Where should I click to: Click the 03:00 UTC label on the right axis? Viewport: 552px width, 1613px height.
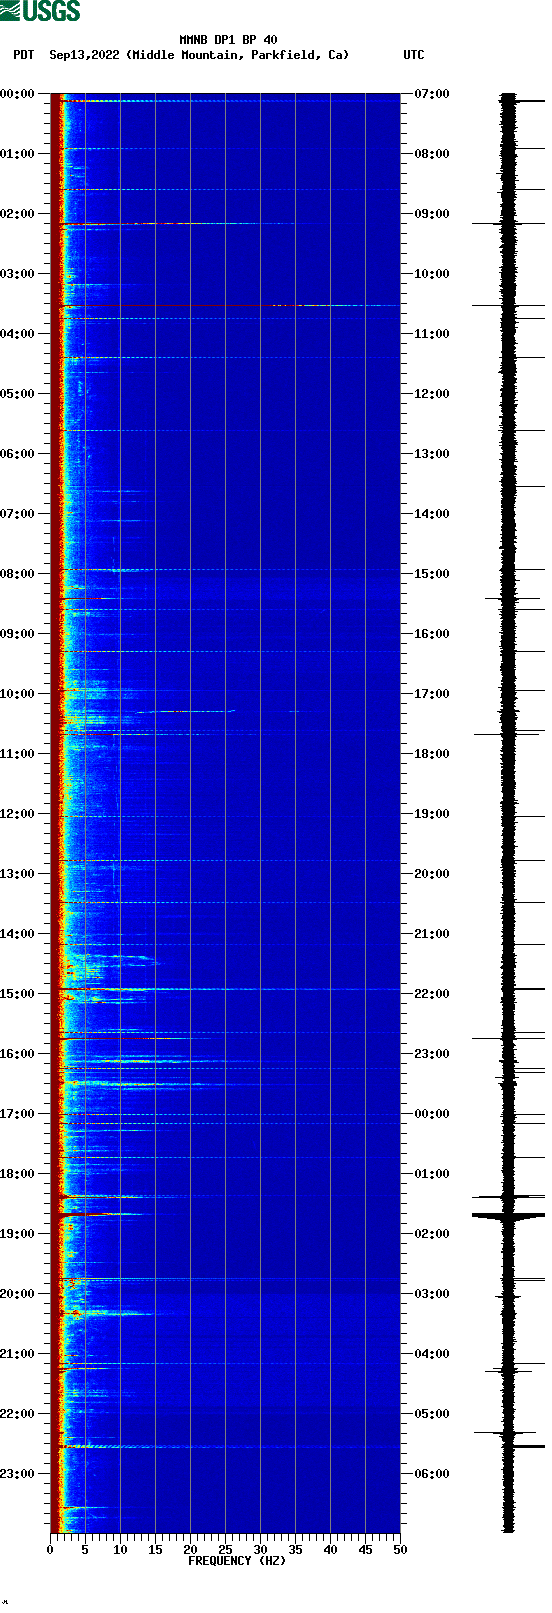click(x=432, y=1294)
